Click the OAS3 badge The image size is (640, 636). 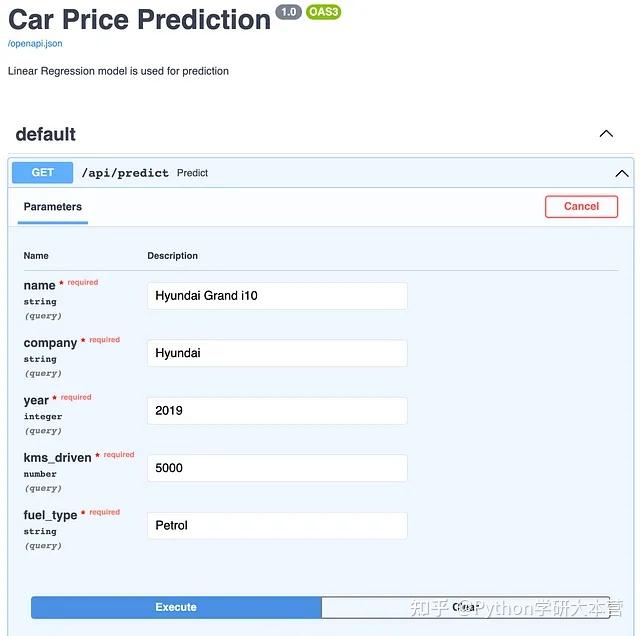323,12
